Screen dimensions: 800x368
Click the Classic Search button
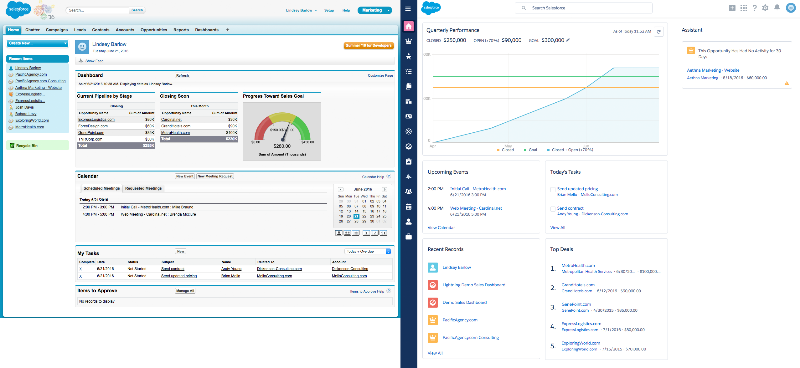[137, 10]
